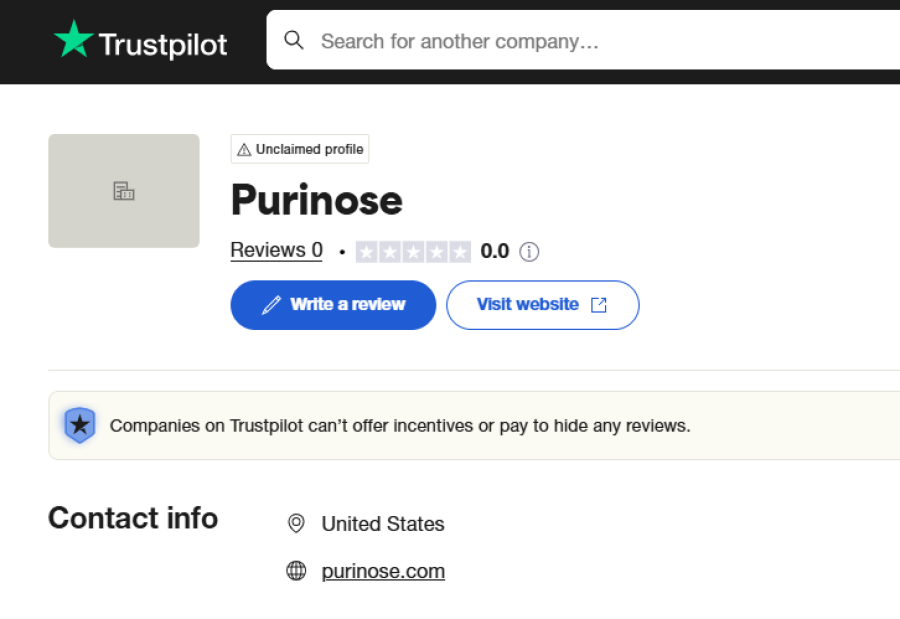Click the pencil icon on Write a review
Screen dimensions: 900x619
point(271,305)
